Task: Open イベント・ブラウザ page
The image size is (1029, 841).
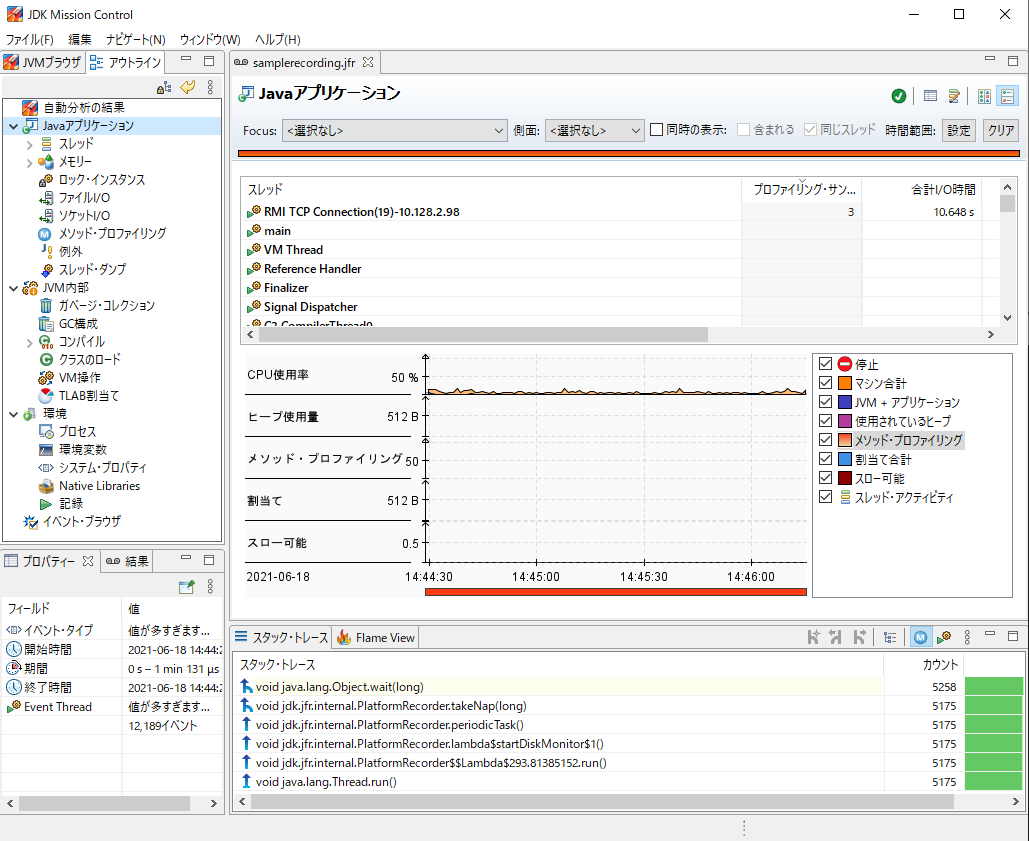Action: tap(81, 522)
